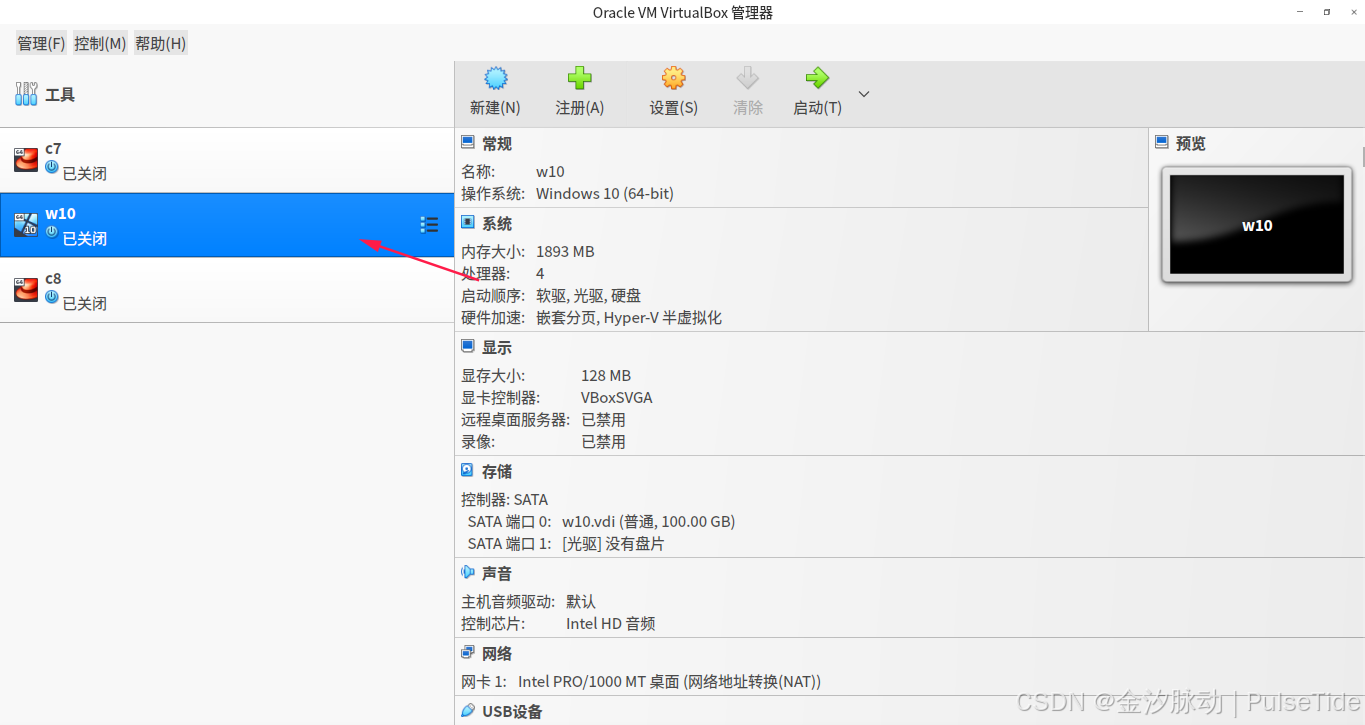
Task: Open the dropdown arrow next to 启动(T)
Action: (864, 94)
